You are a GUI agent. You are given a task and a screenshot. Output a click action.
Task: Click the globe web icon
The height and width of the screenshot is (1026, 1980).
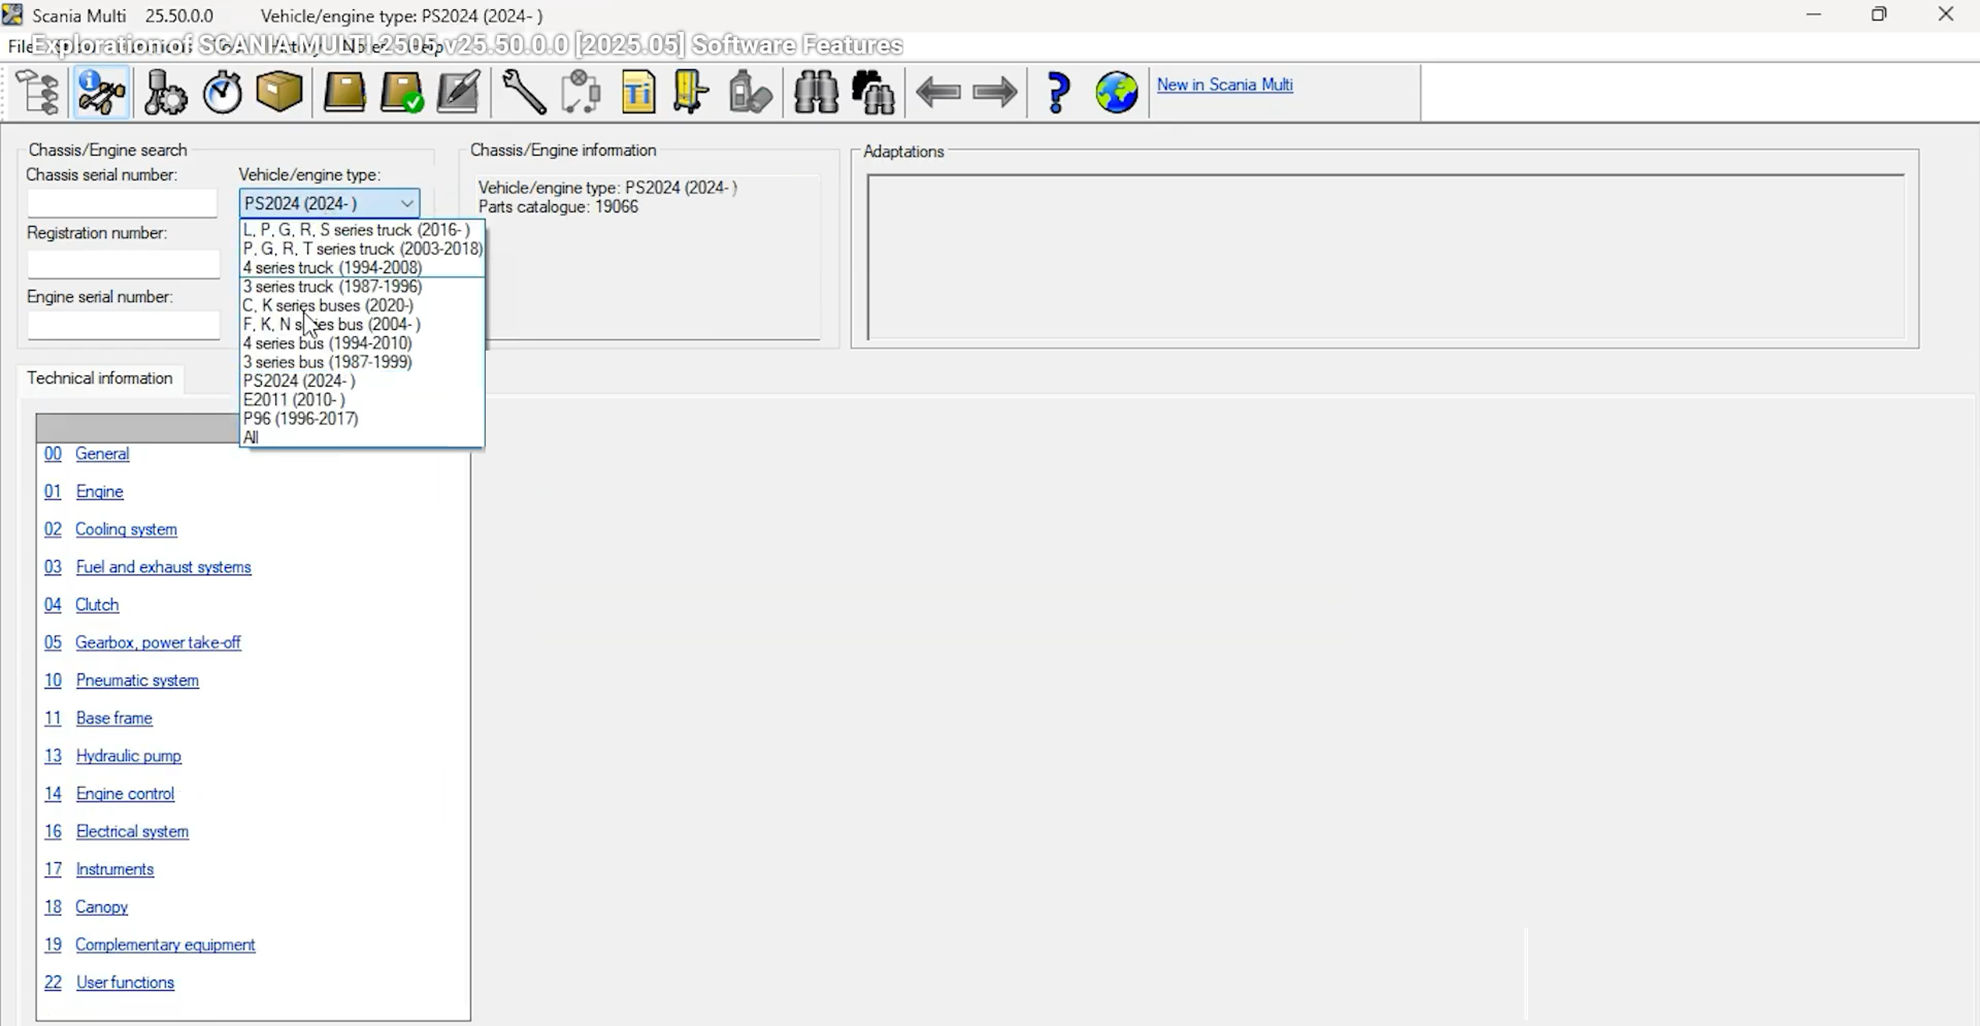pyautogui.click(x=1116, y=93)
